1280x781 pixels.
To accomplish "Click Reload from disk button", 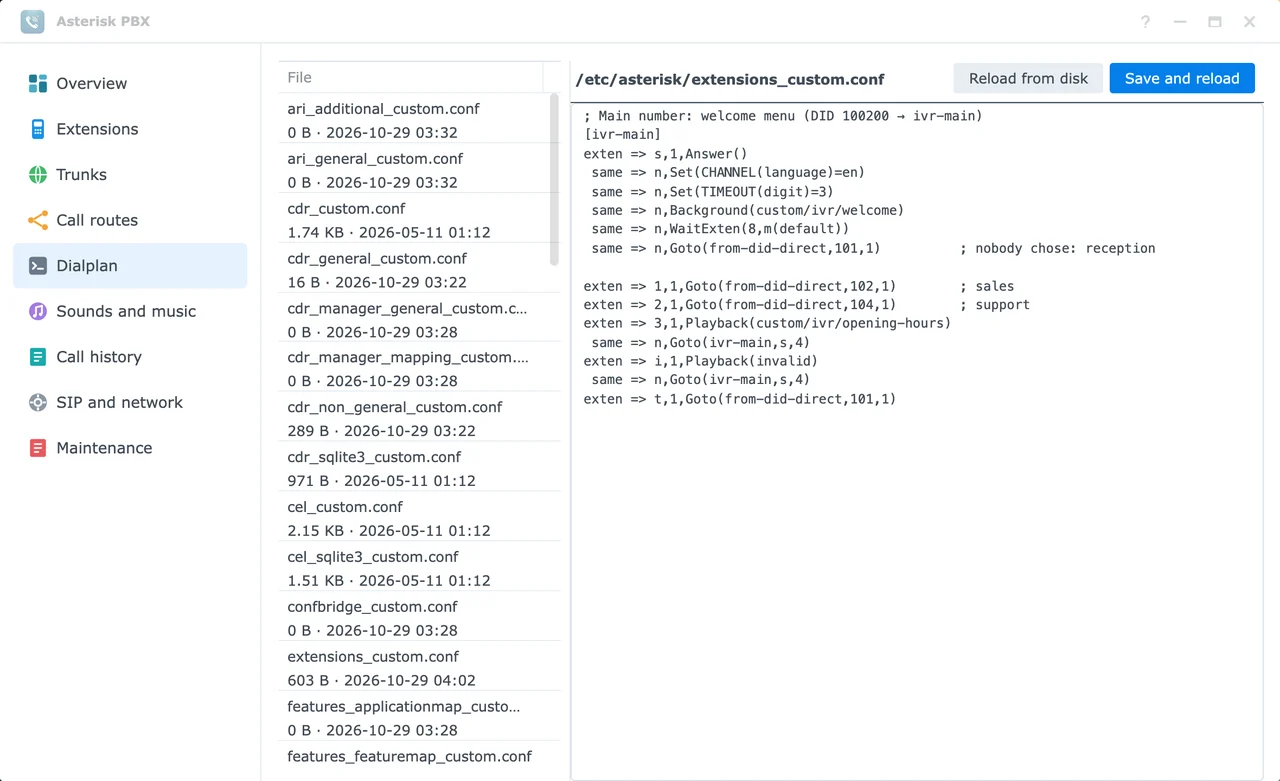I will coord(1028,78).
